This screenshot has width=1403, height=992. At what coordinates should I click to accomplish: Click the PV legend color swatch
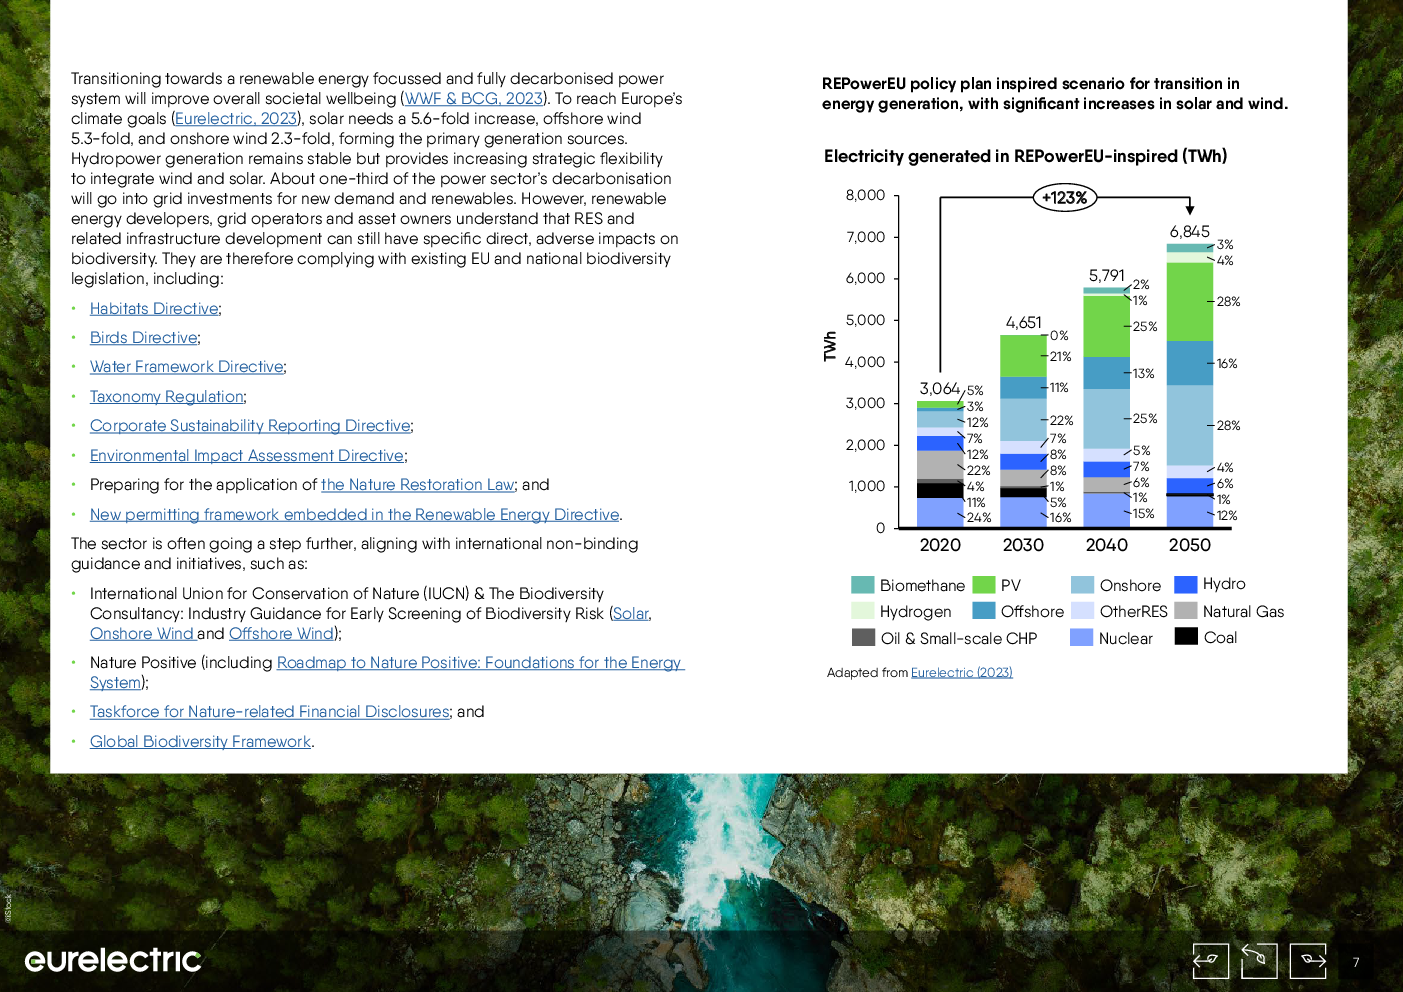coord(984,585)
